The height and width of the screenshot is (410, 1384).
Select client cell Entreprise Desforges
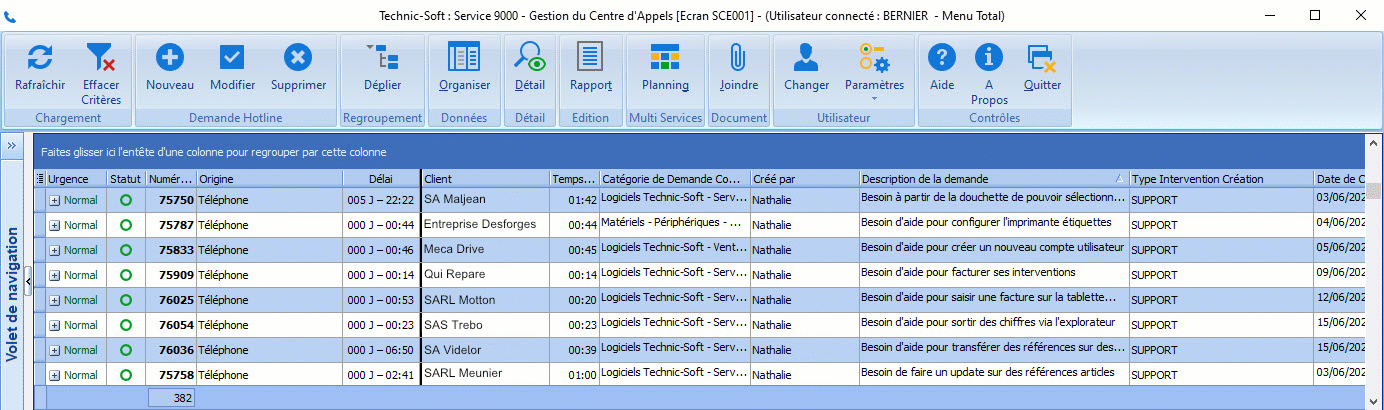pyautogui.click(x=486, y=225)
